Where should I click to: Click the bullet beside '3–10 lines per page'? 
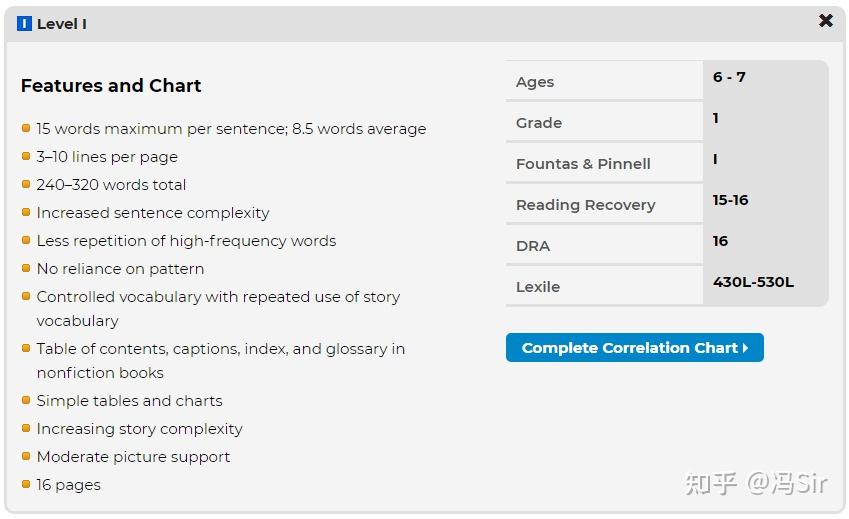(x=26, y=156)
